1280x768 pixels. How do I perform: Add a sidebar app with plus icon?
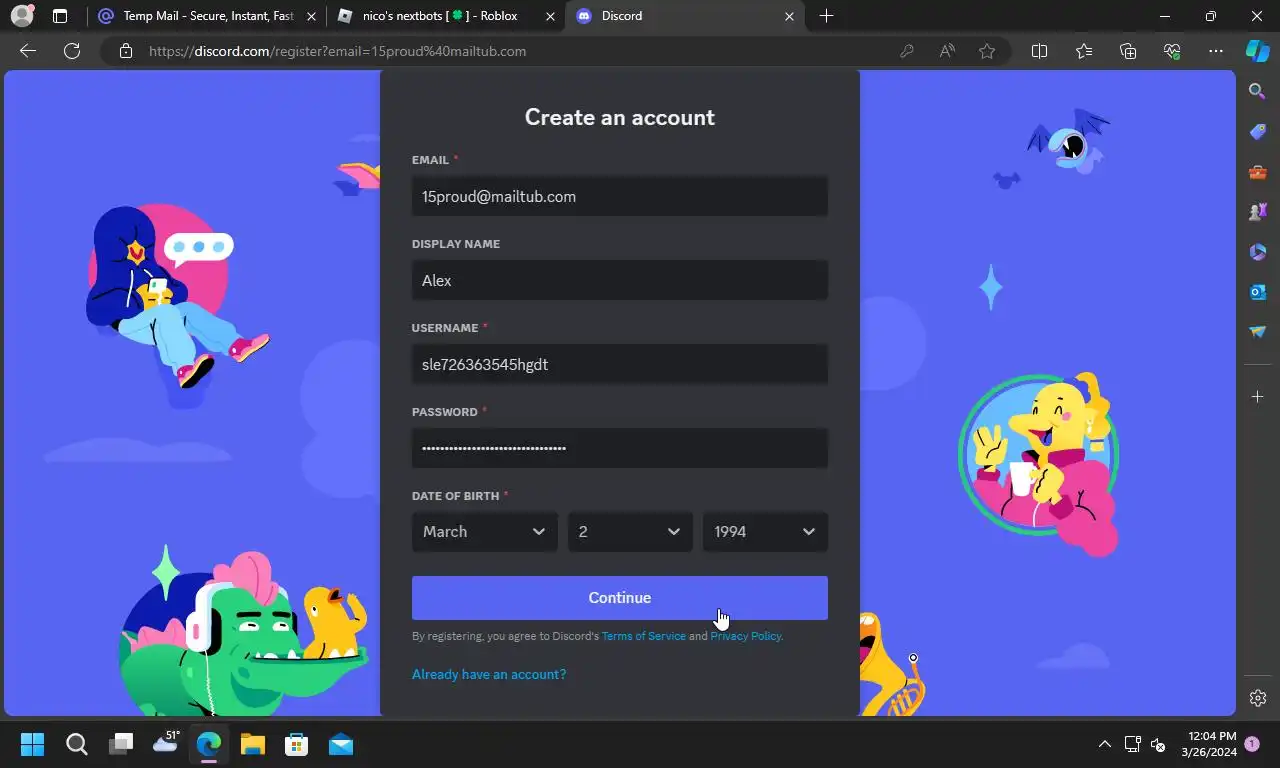tap(1258, 397)
